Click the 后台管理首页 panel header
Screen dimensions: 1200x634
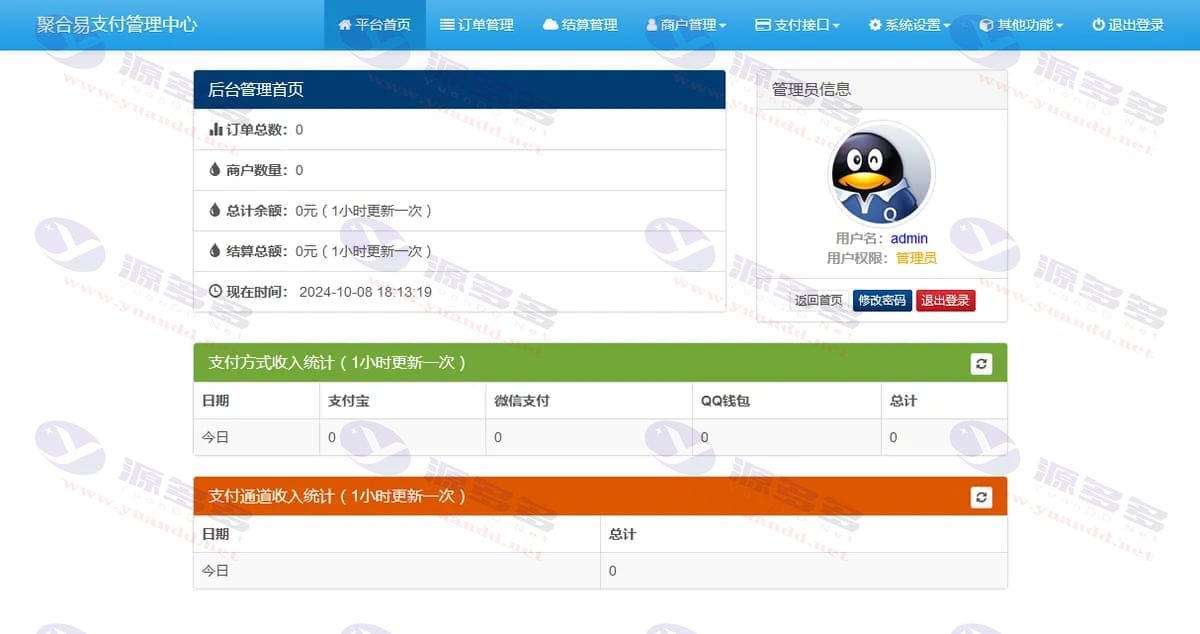click(459, 89)
